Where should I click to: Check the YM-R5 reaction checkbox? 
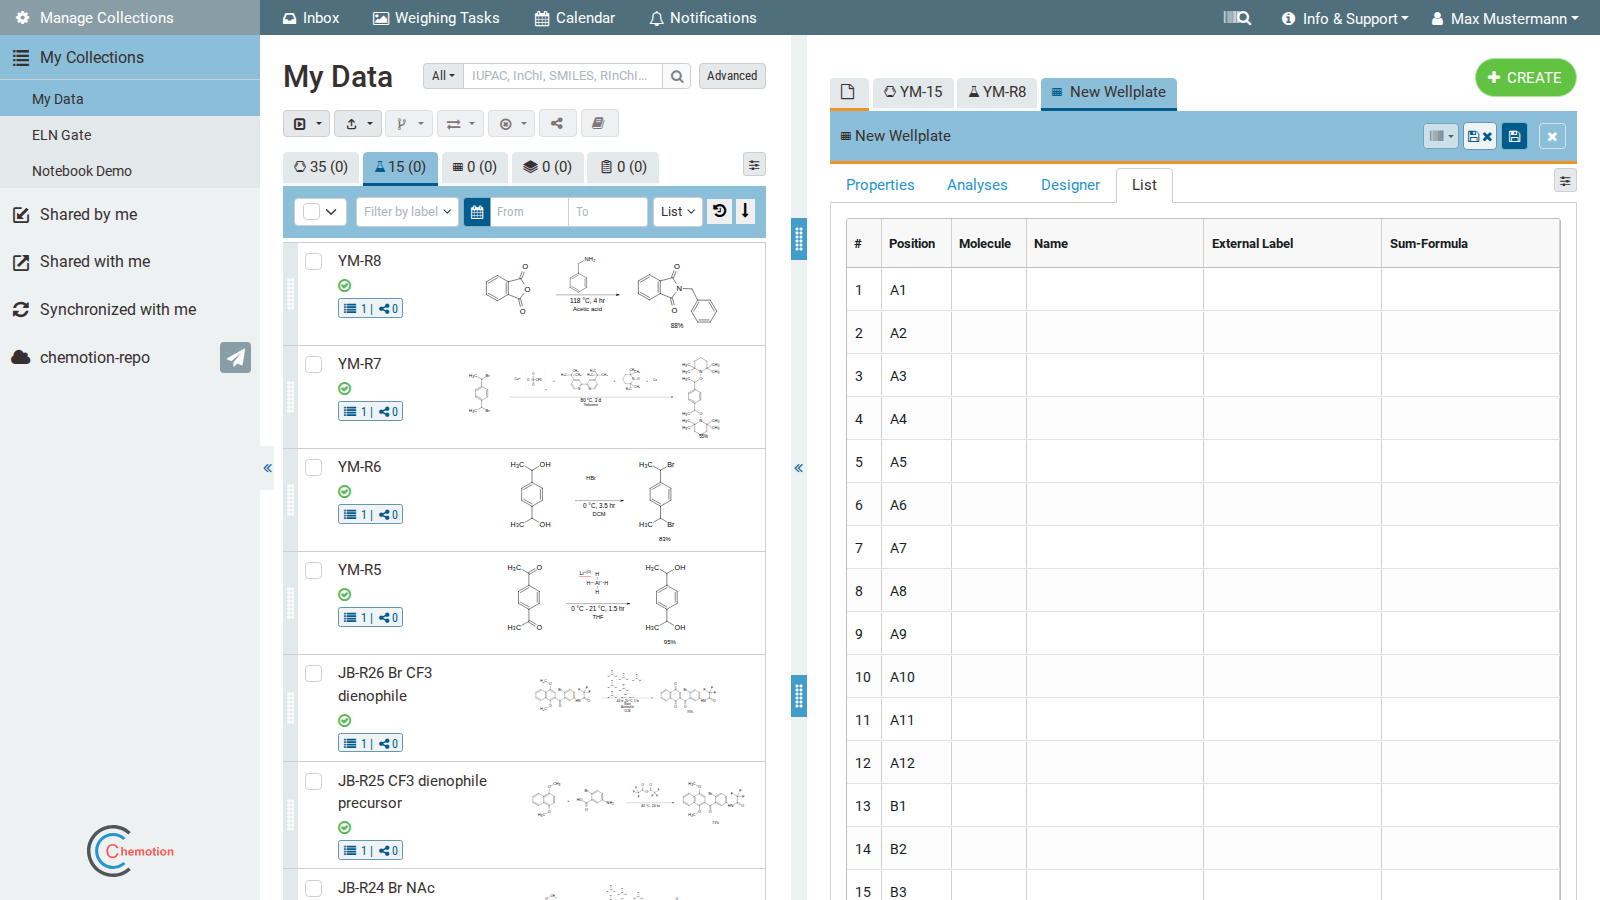[314, 570]
